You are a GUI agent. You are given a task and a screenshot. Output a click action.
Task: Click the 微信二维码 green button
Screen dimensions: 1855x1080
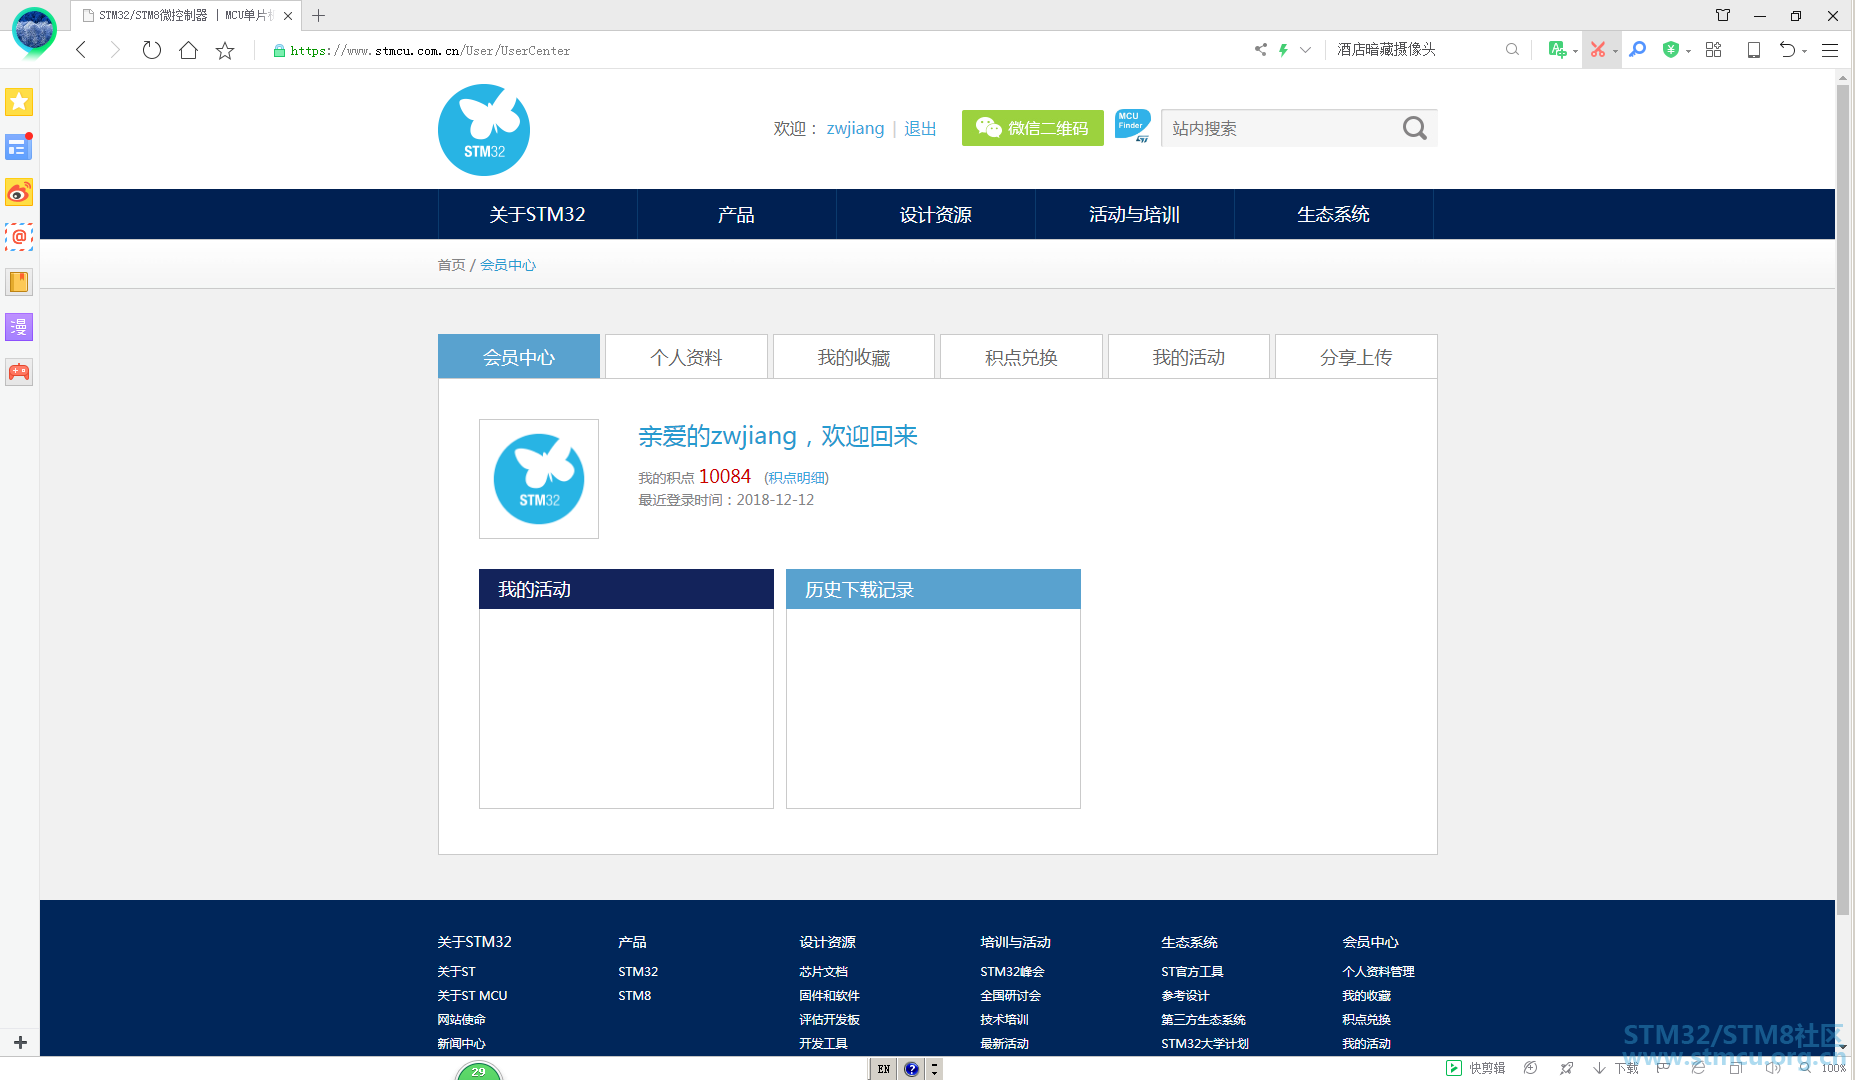[x=1033, y=128]
